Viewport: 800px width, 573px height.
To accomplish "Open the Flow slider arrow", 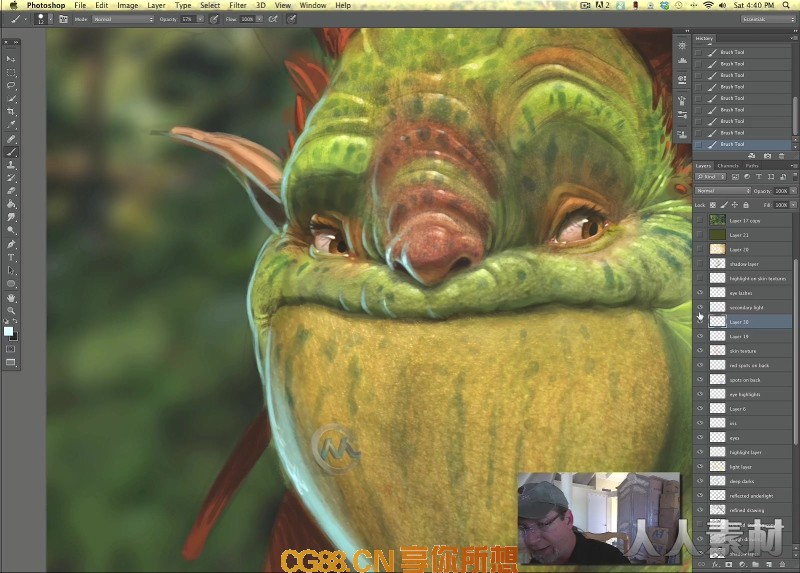I will [259, 19].
